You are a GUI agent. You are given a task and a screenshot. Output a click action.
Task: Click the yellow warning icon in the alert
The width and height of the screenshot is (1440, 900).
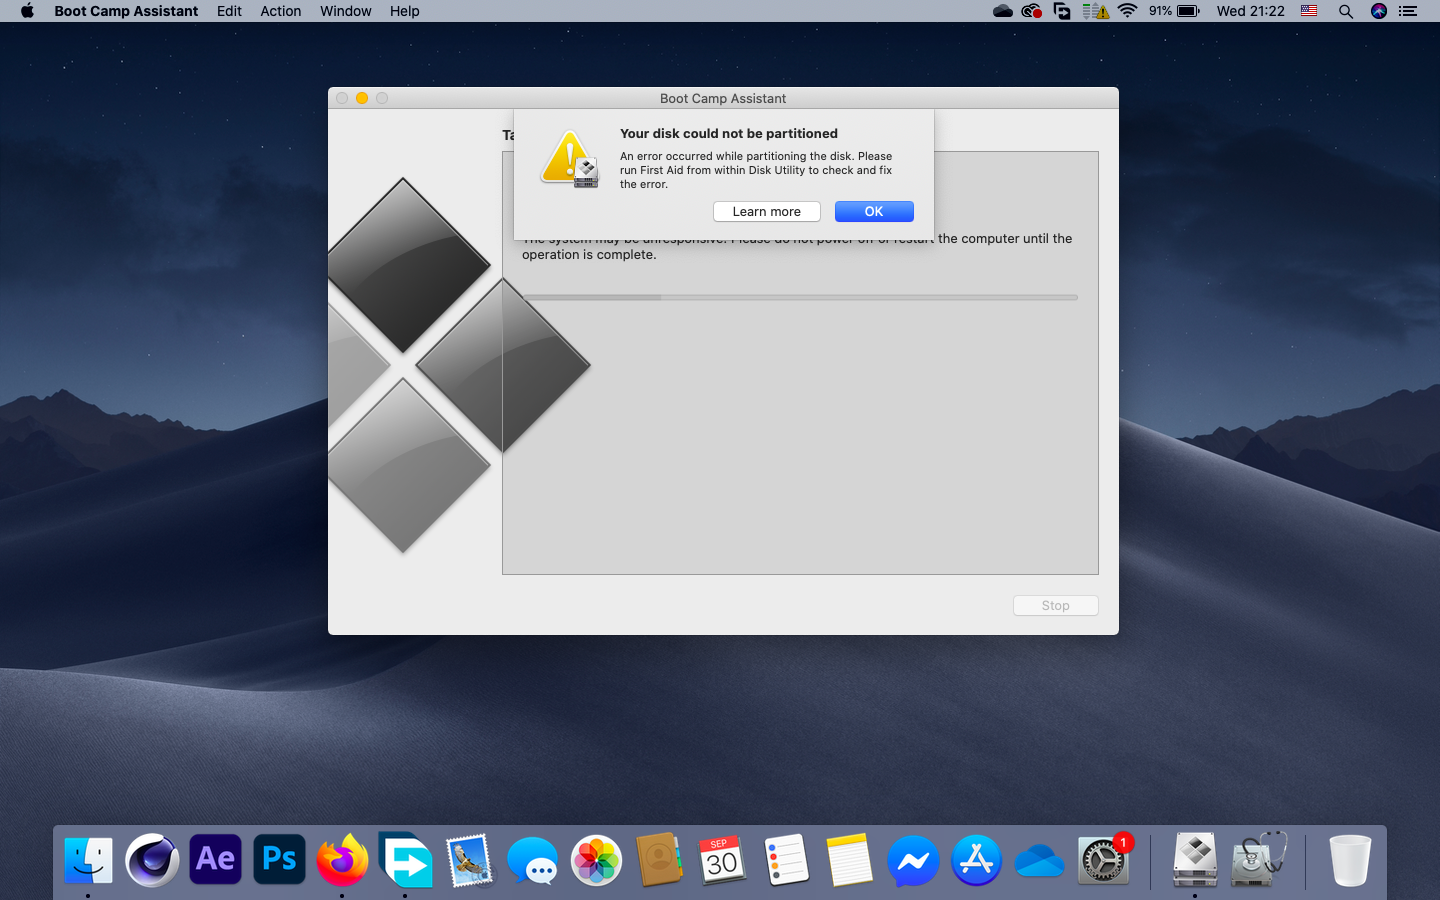click(x=570, y=159)
